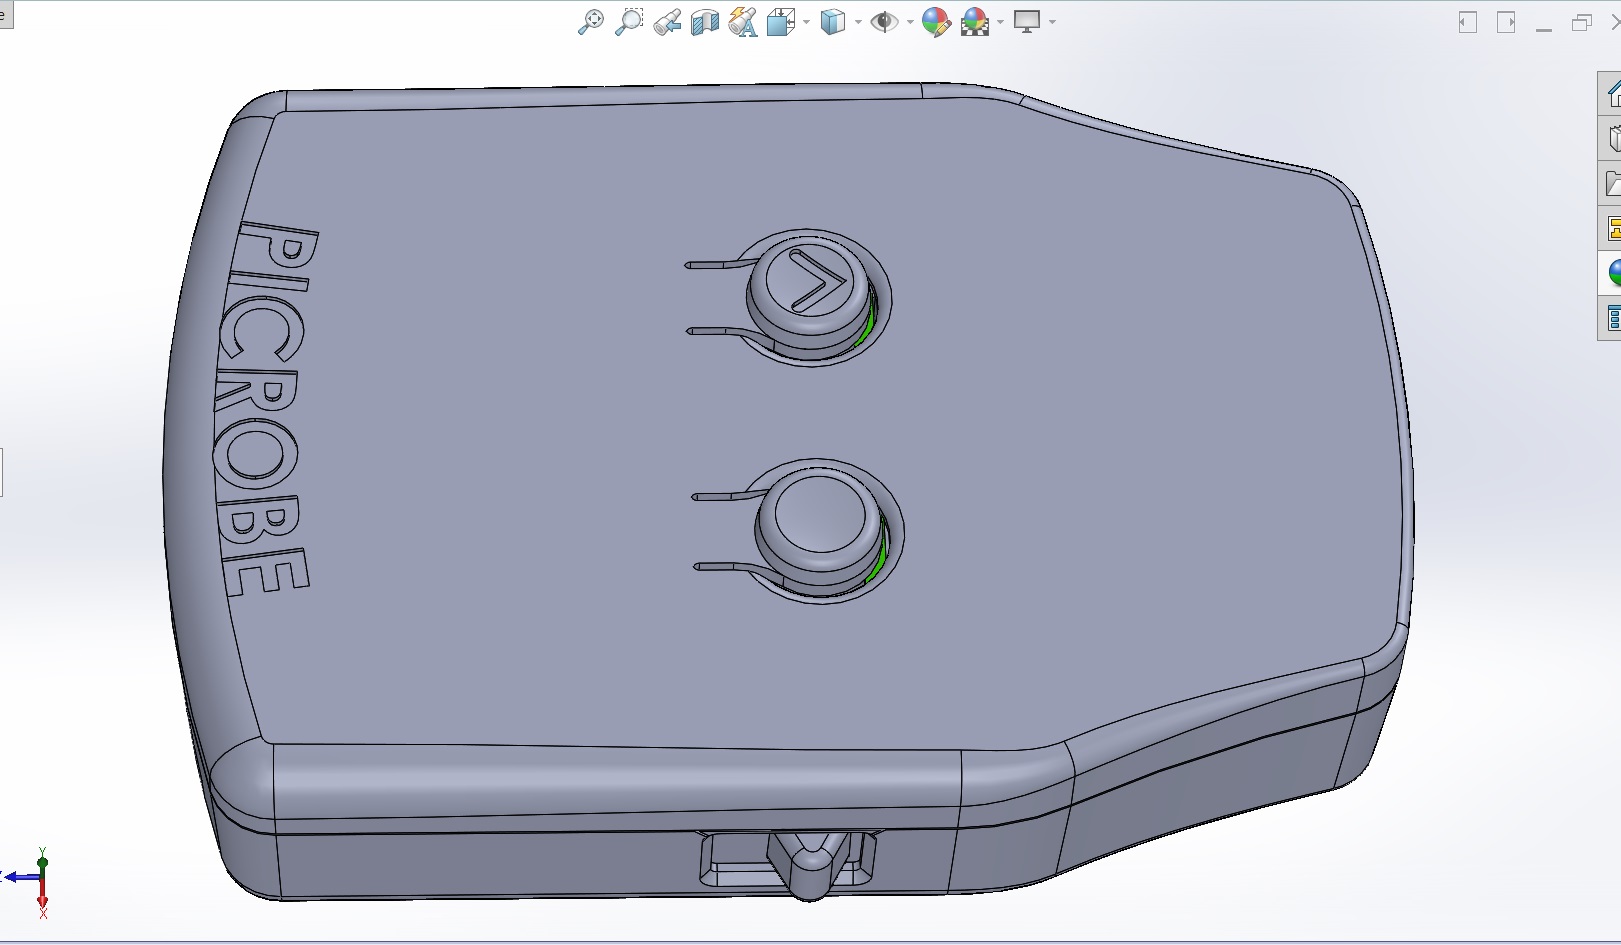Click the left-arrow pane collapse button
The width and height of the screenshot is (1621, 945).
(x=1468, y=22)
